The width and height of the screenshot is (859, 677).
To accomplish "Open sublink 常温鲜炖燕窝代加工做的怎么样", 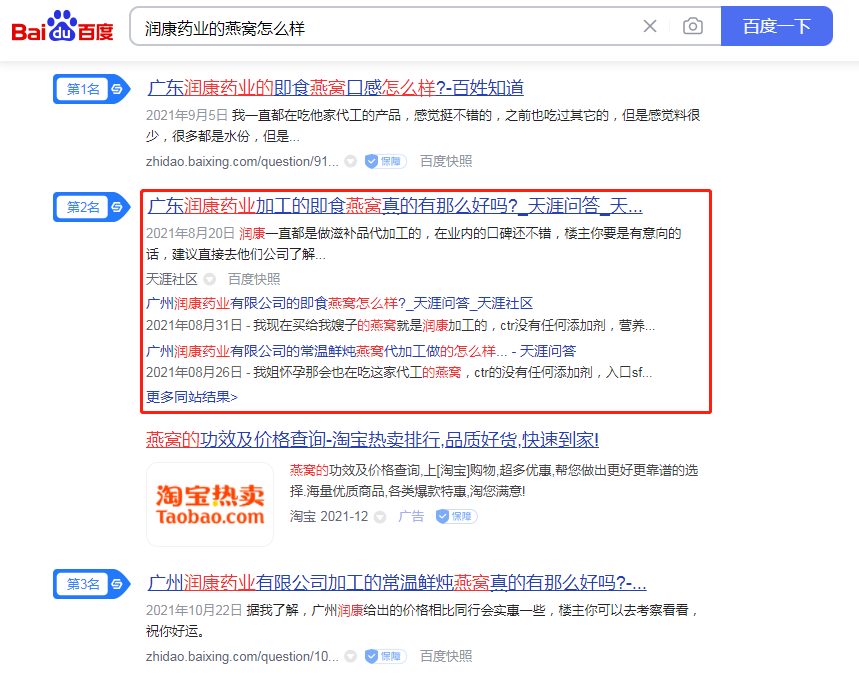I will tap(361, 351).
